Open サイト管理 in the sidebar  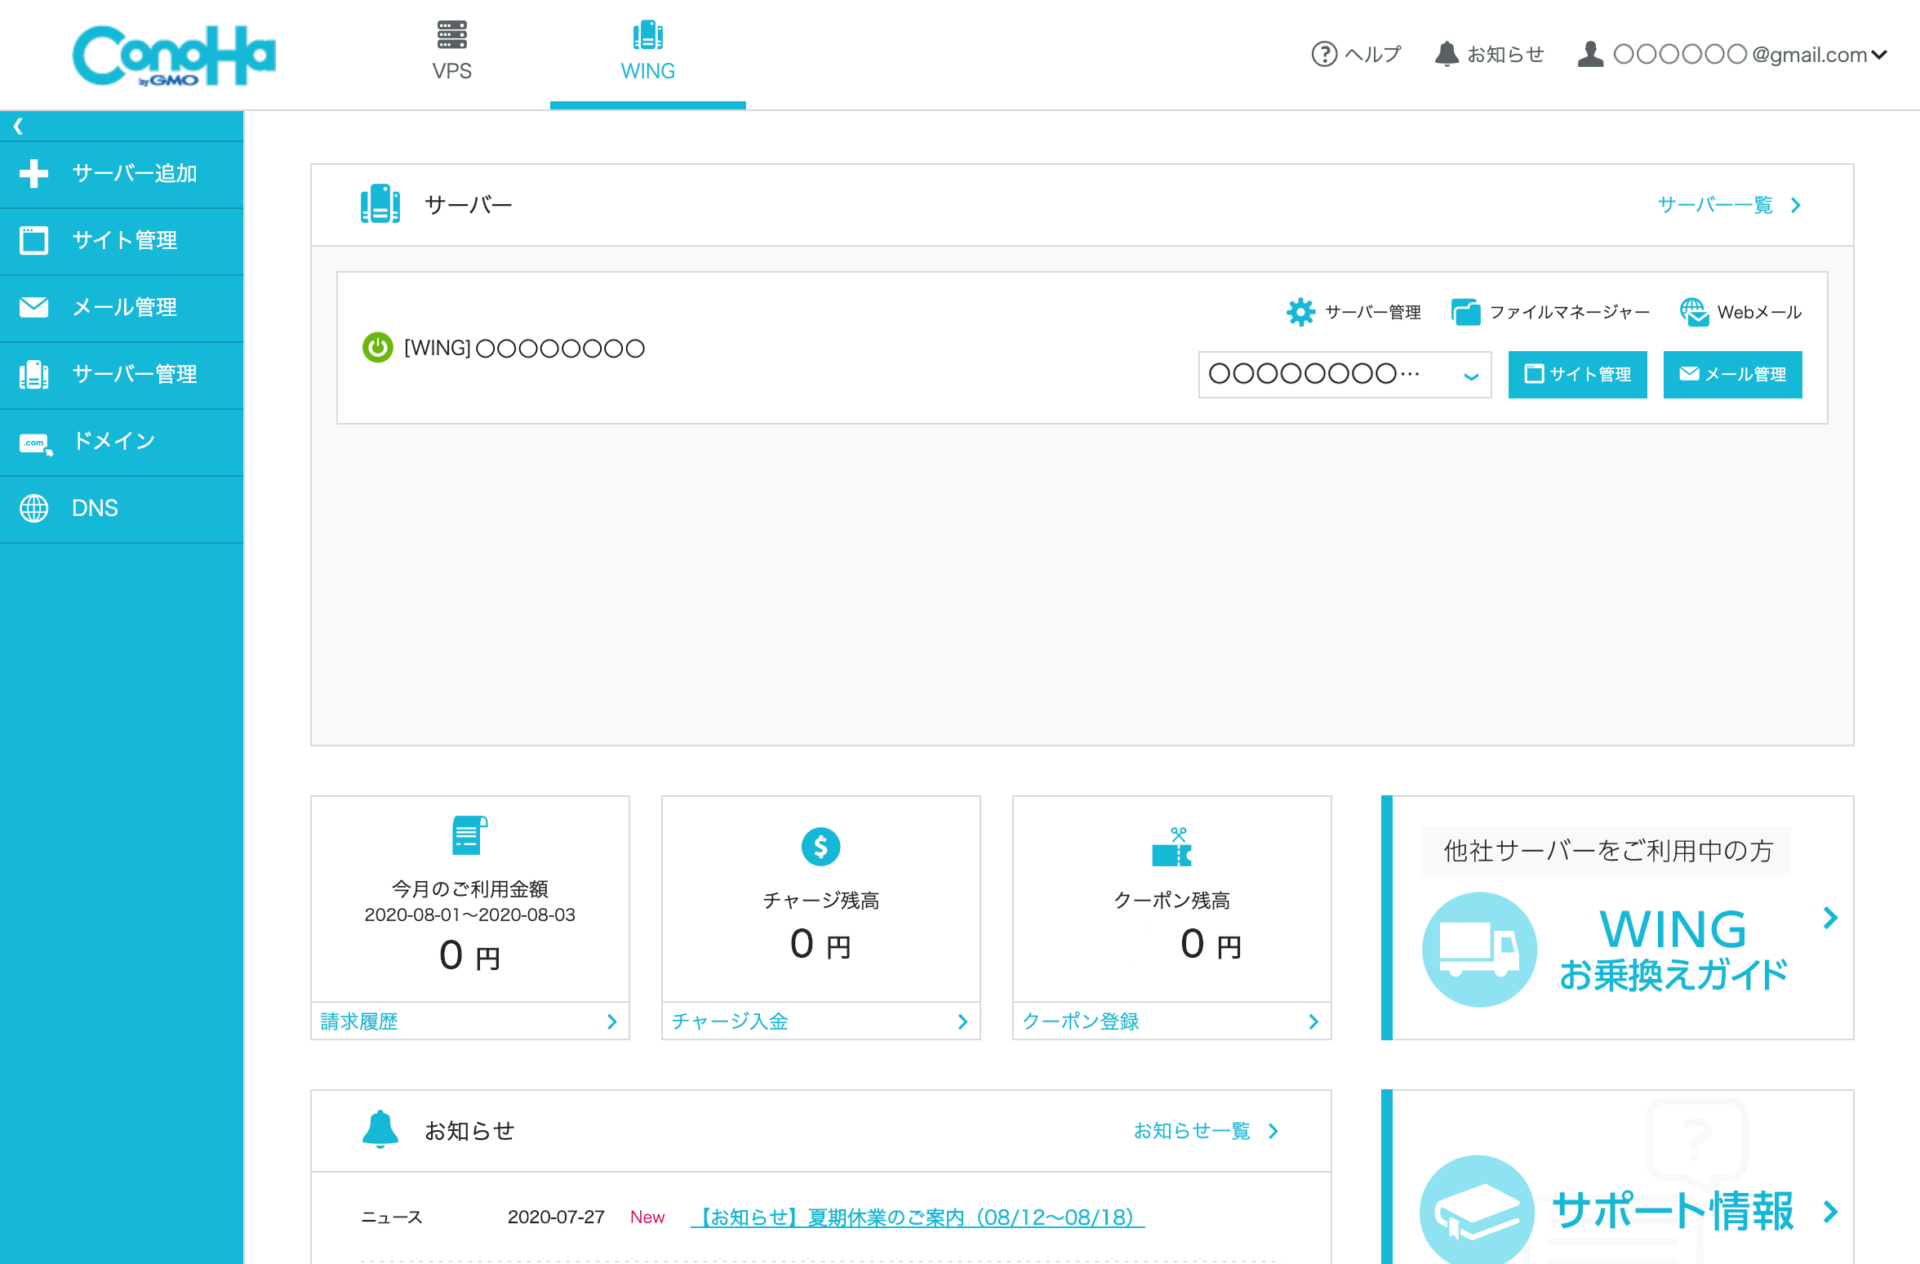pyautogui.click(x=123, y=241)
